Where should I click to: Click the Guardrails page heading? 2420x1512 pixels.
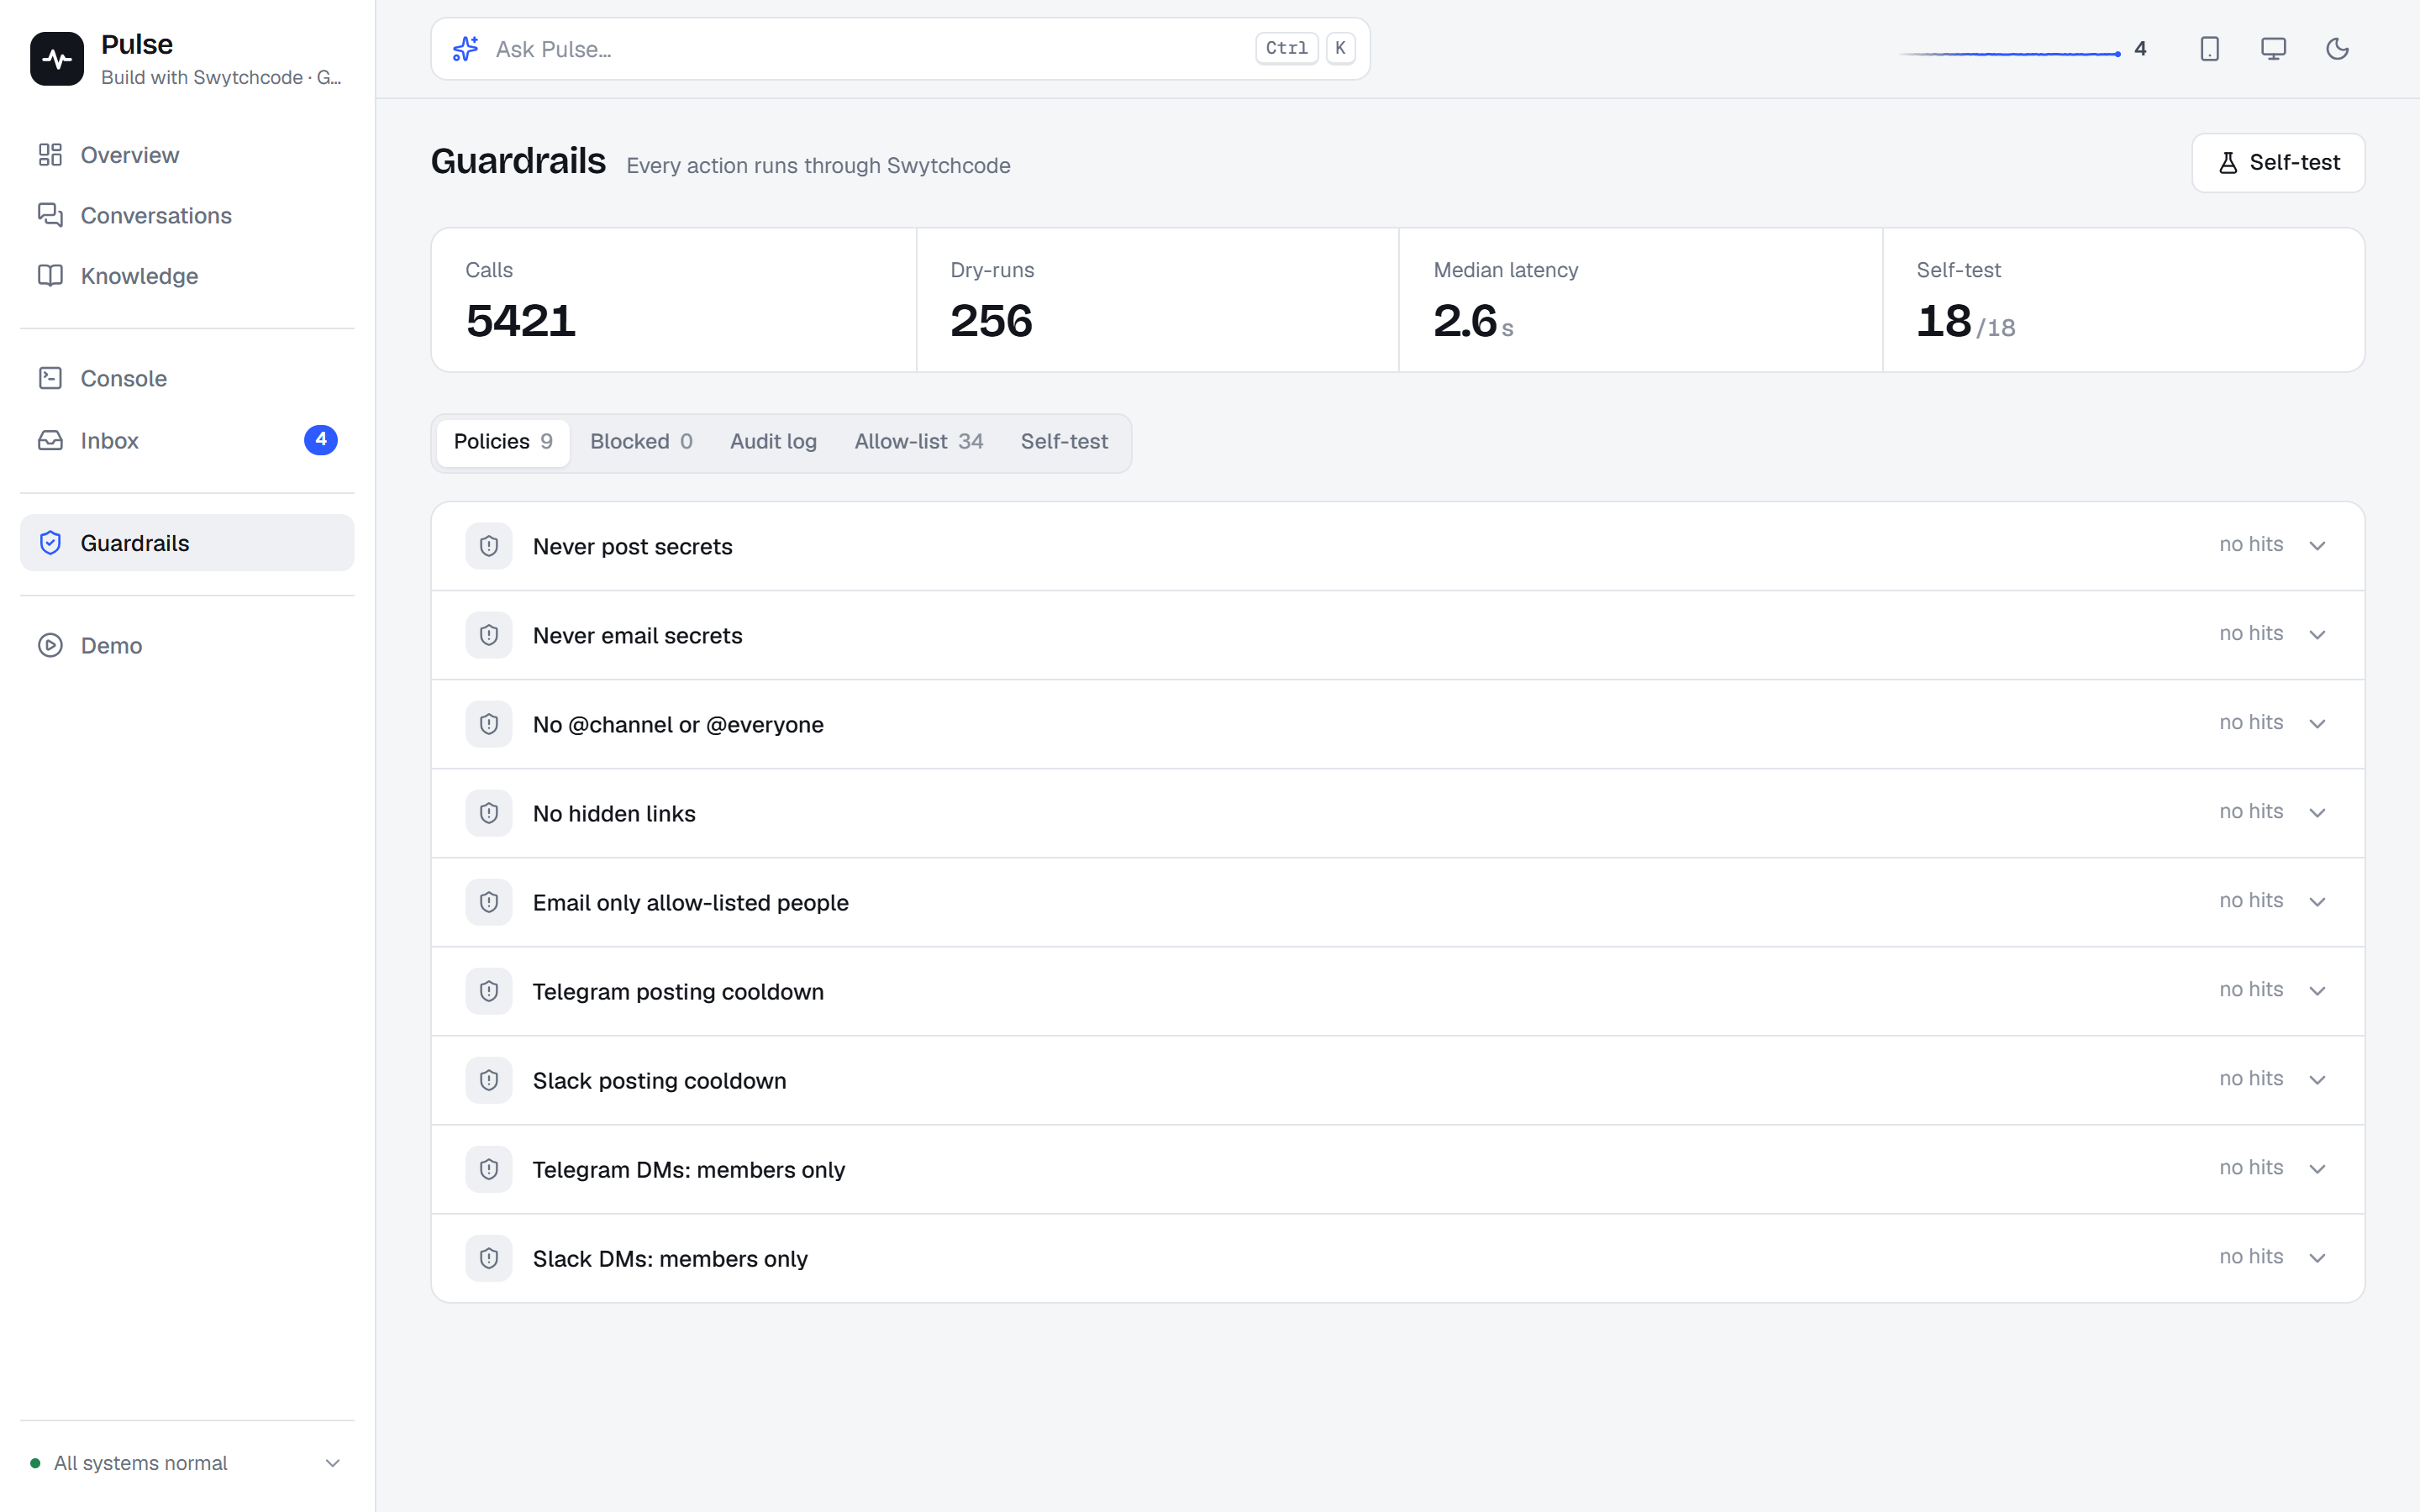click(518, 161)
